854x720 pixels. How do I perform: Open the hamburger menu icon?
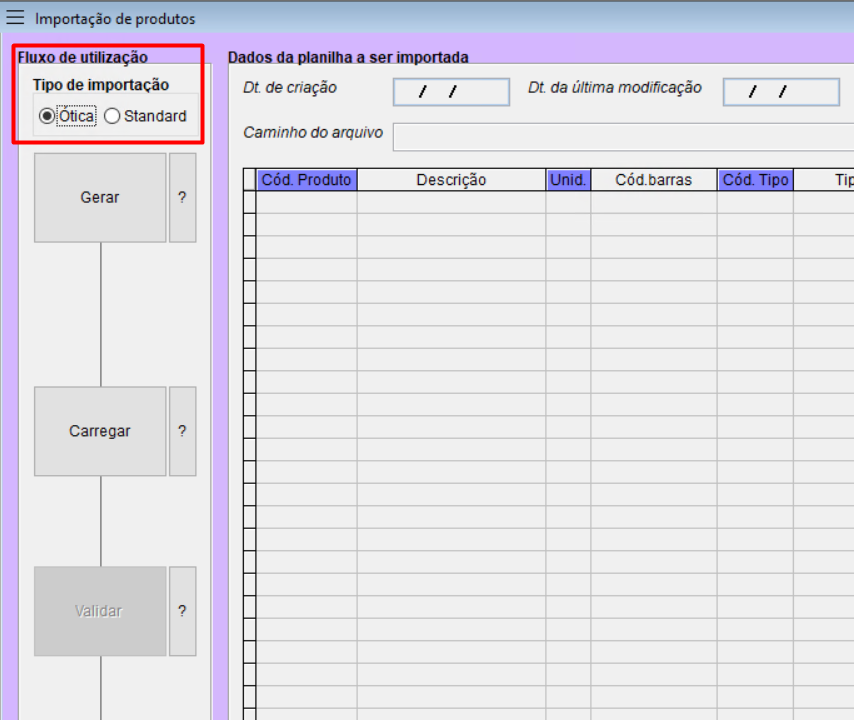tap(16, 18)
